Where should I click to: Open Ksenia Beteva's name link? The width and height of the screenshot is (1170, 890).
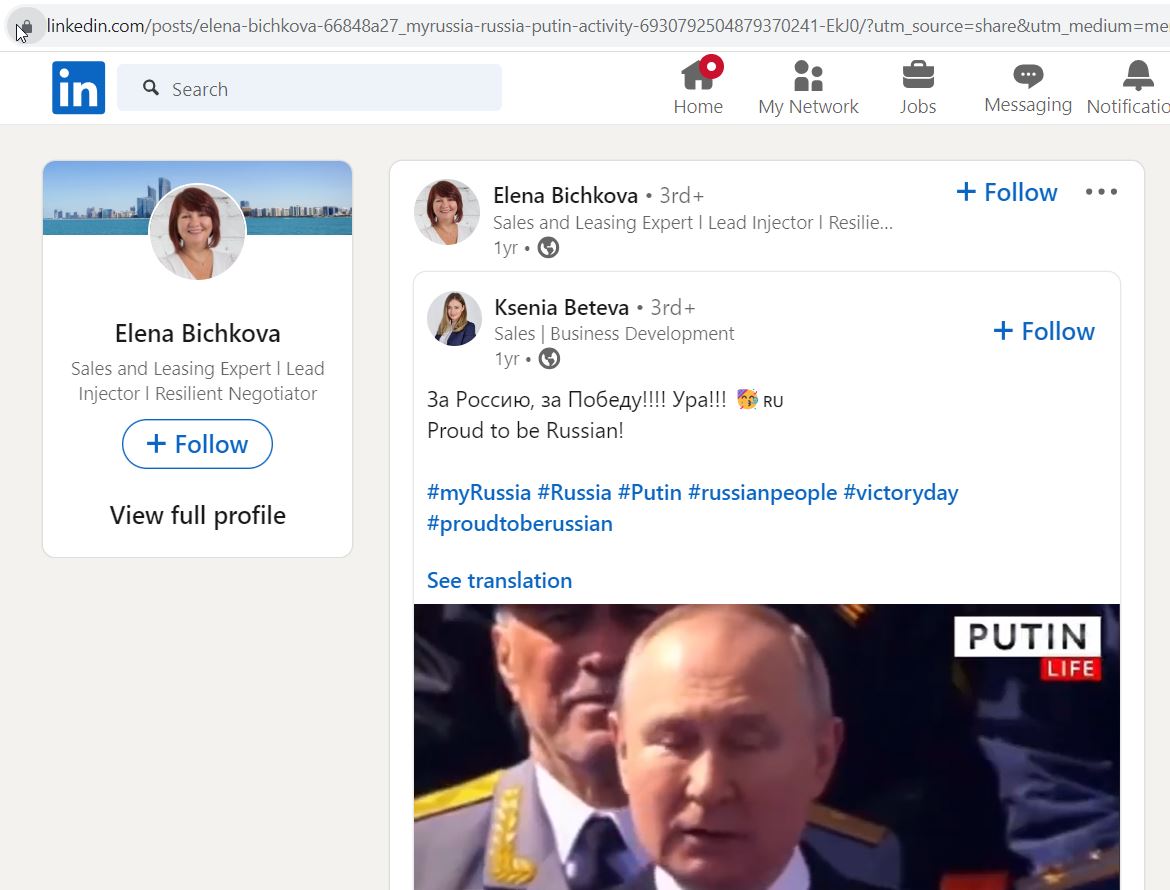click(562, 307)
